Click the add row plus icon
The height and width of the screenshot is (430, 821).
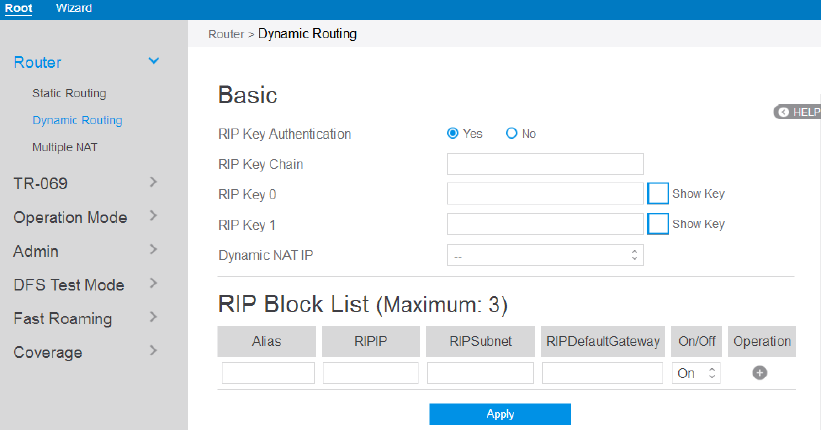759,373
